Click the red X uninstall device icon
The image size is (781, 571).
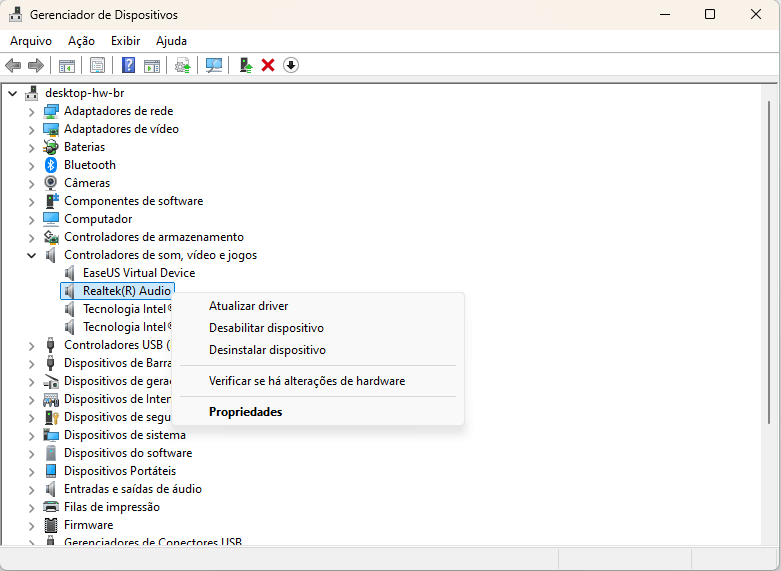(x=268, y=65)
